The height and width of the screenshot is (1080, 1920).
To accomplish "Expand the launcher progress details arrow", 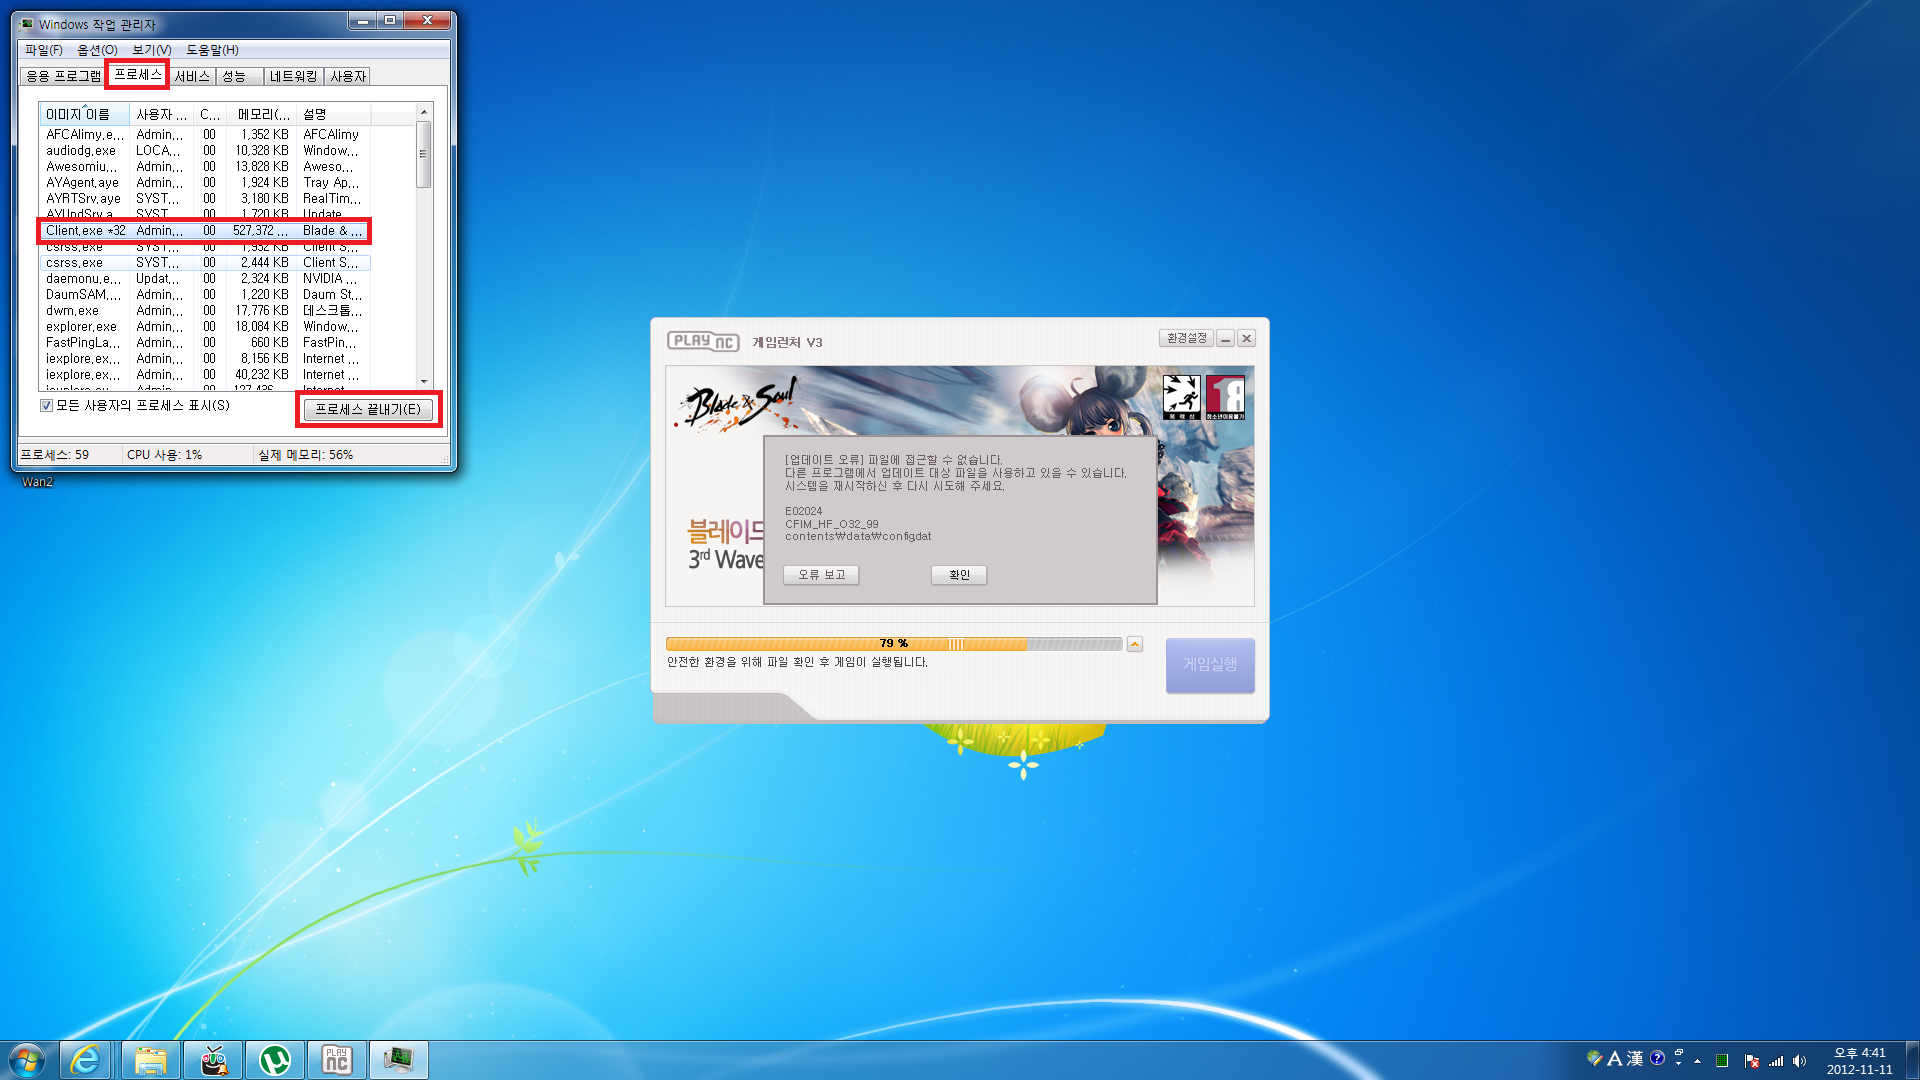I will [1134, 644].
